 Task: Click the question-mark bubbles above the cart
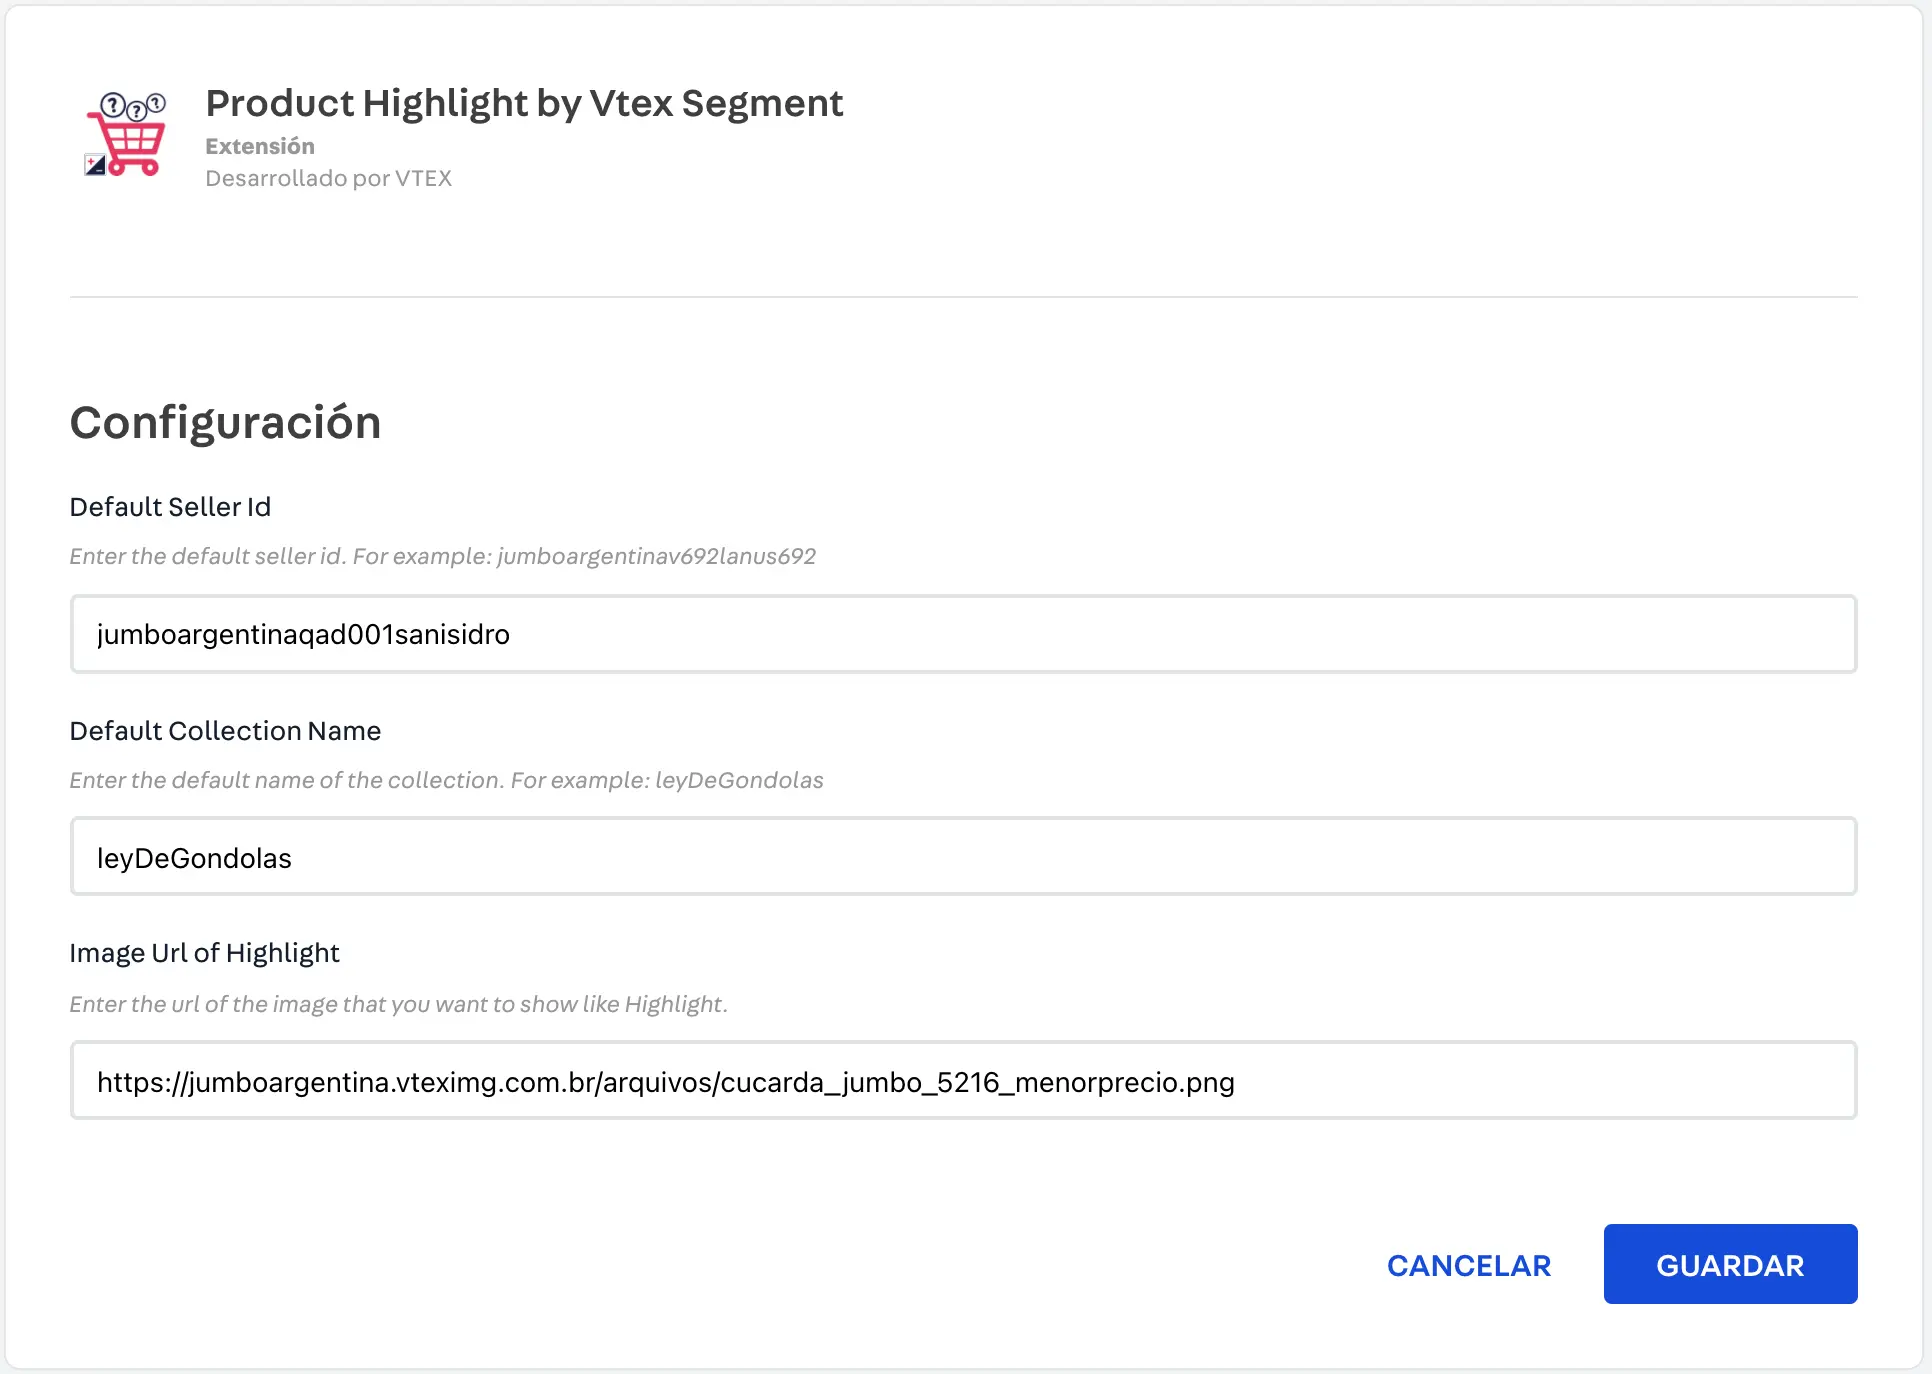point(133,105)
